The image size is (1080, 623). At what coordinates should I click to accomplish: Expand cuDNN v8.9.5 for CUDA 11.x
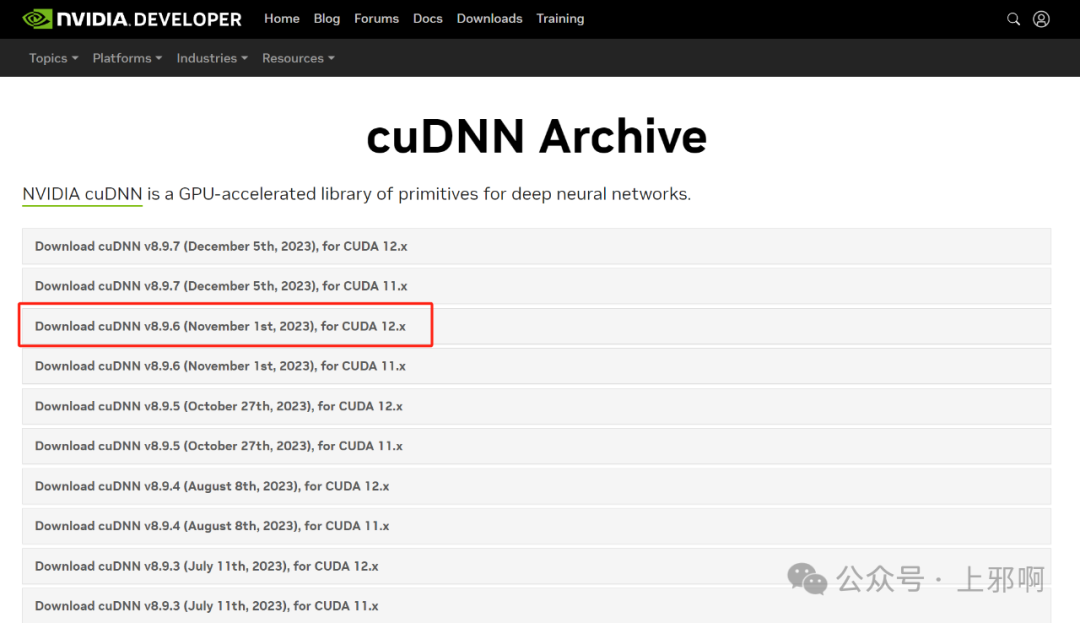click(536, 446)
